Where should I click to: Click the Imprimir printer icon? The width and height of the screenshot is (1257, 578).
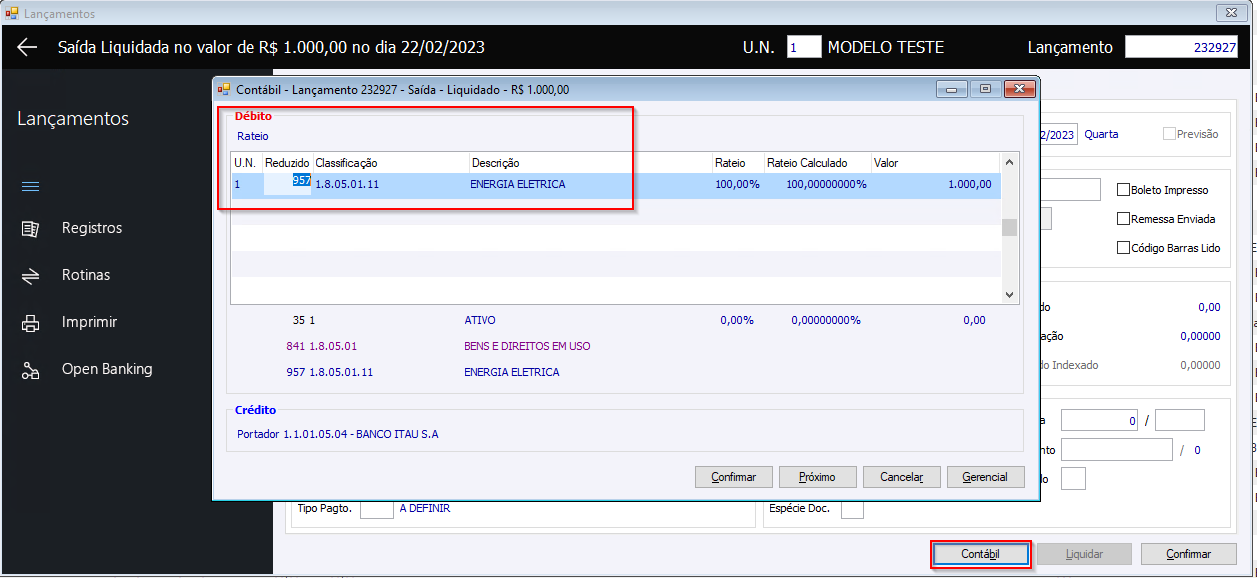coord(30,323)
